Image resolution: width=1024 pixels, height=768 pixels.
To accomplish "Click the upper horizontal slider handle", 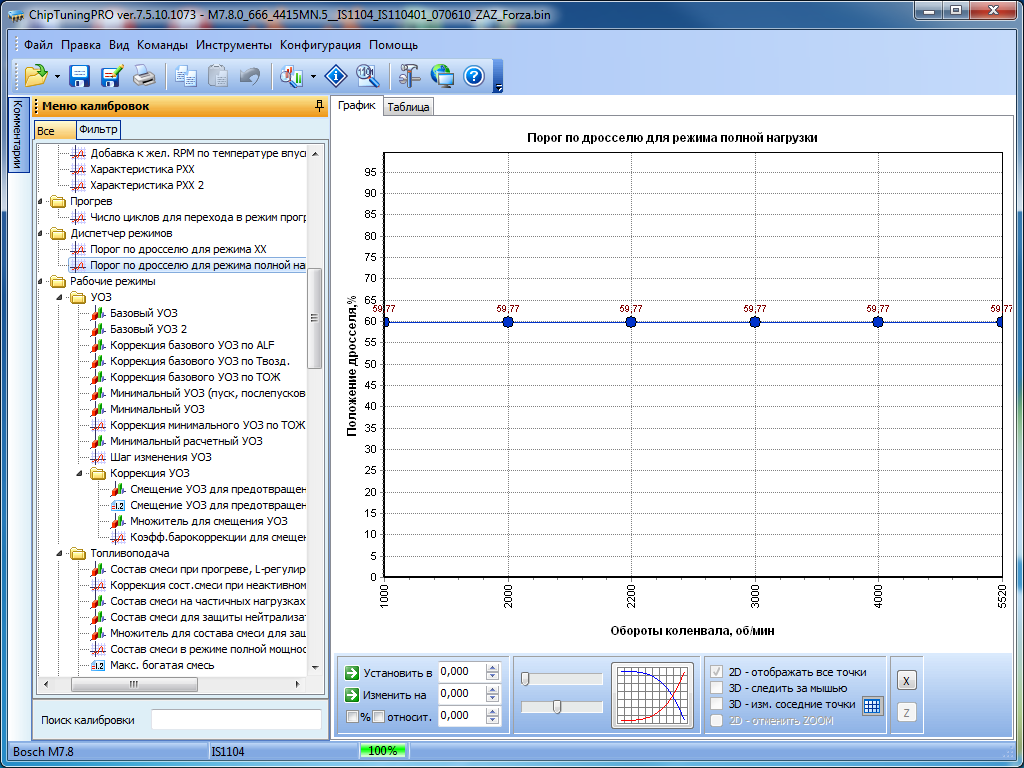I will (525, 679).
